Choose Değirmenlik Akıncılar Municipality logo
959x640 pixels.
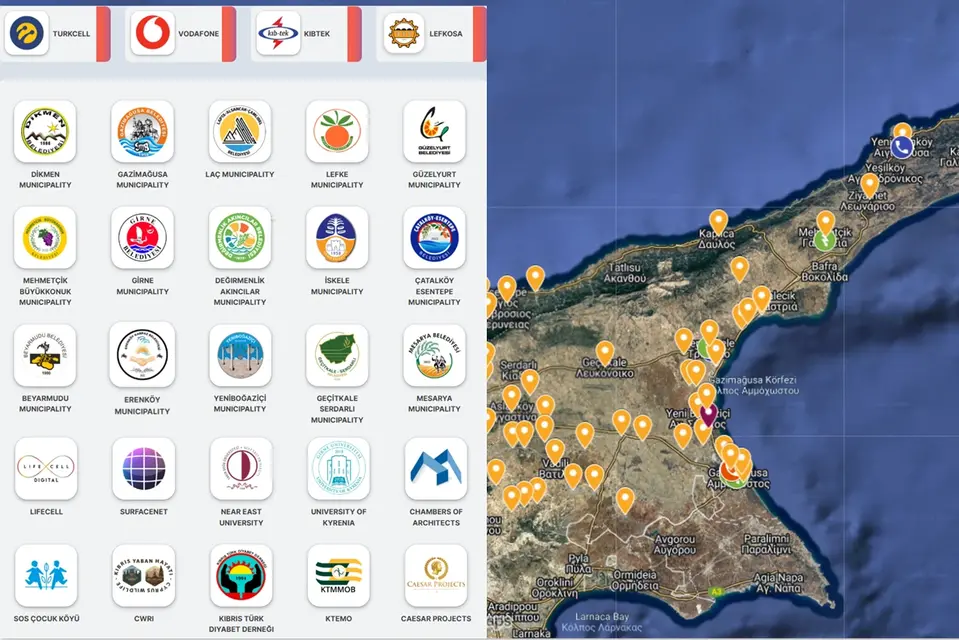click(x=240, y=237)
